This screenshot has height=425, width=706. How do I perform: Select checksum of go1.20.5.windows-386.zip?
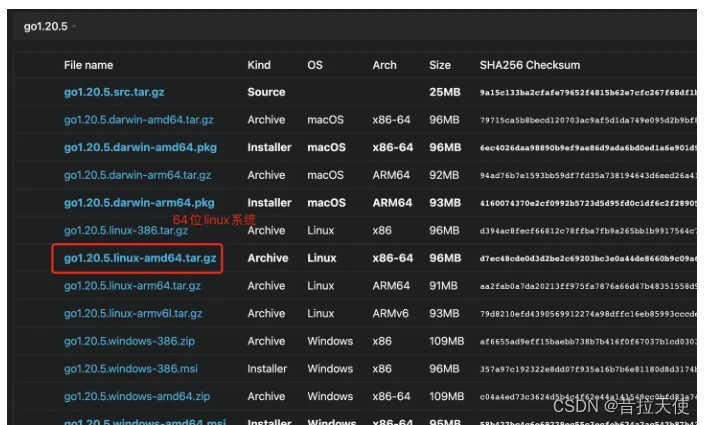click(588, 341)
